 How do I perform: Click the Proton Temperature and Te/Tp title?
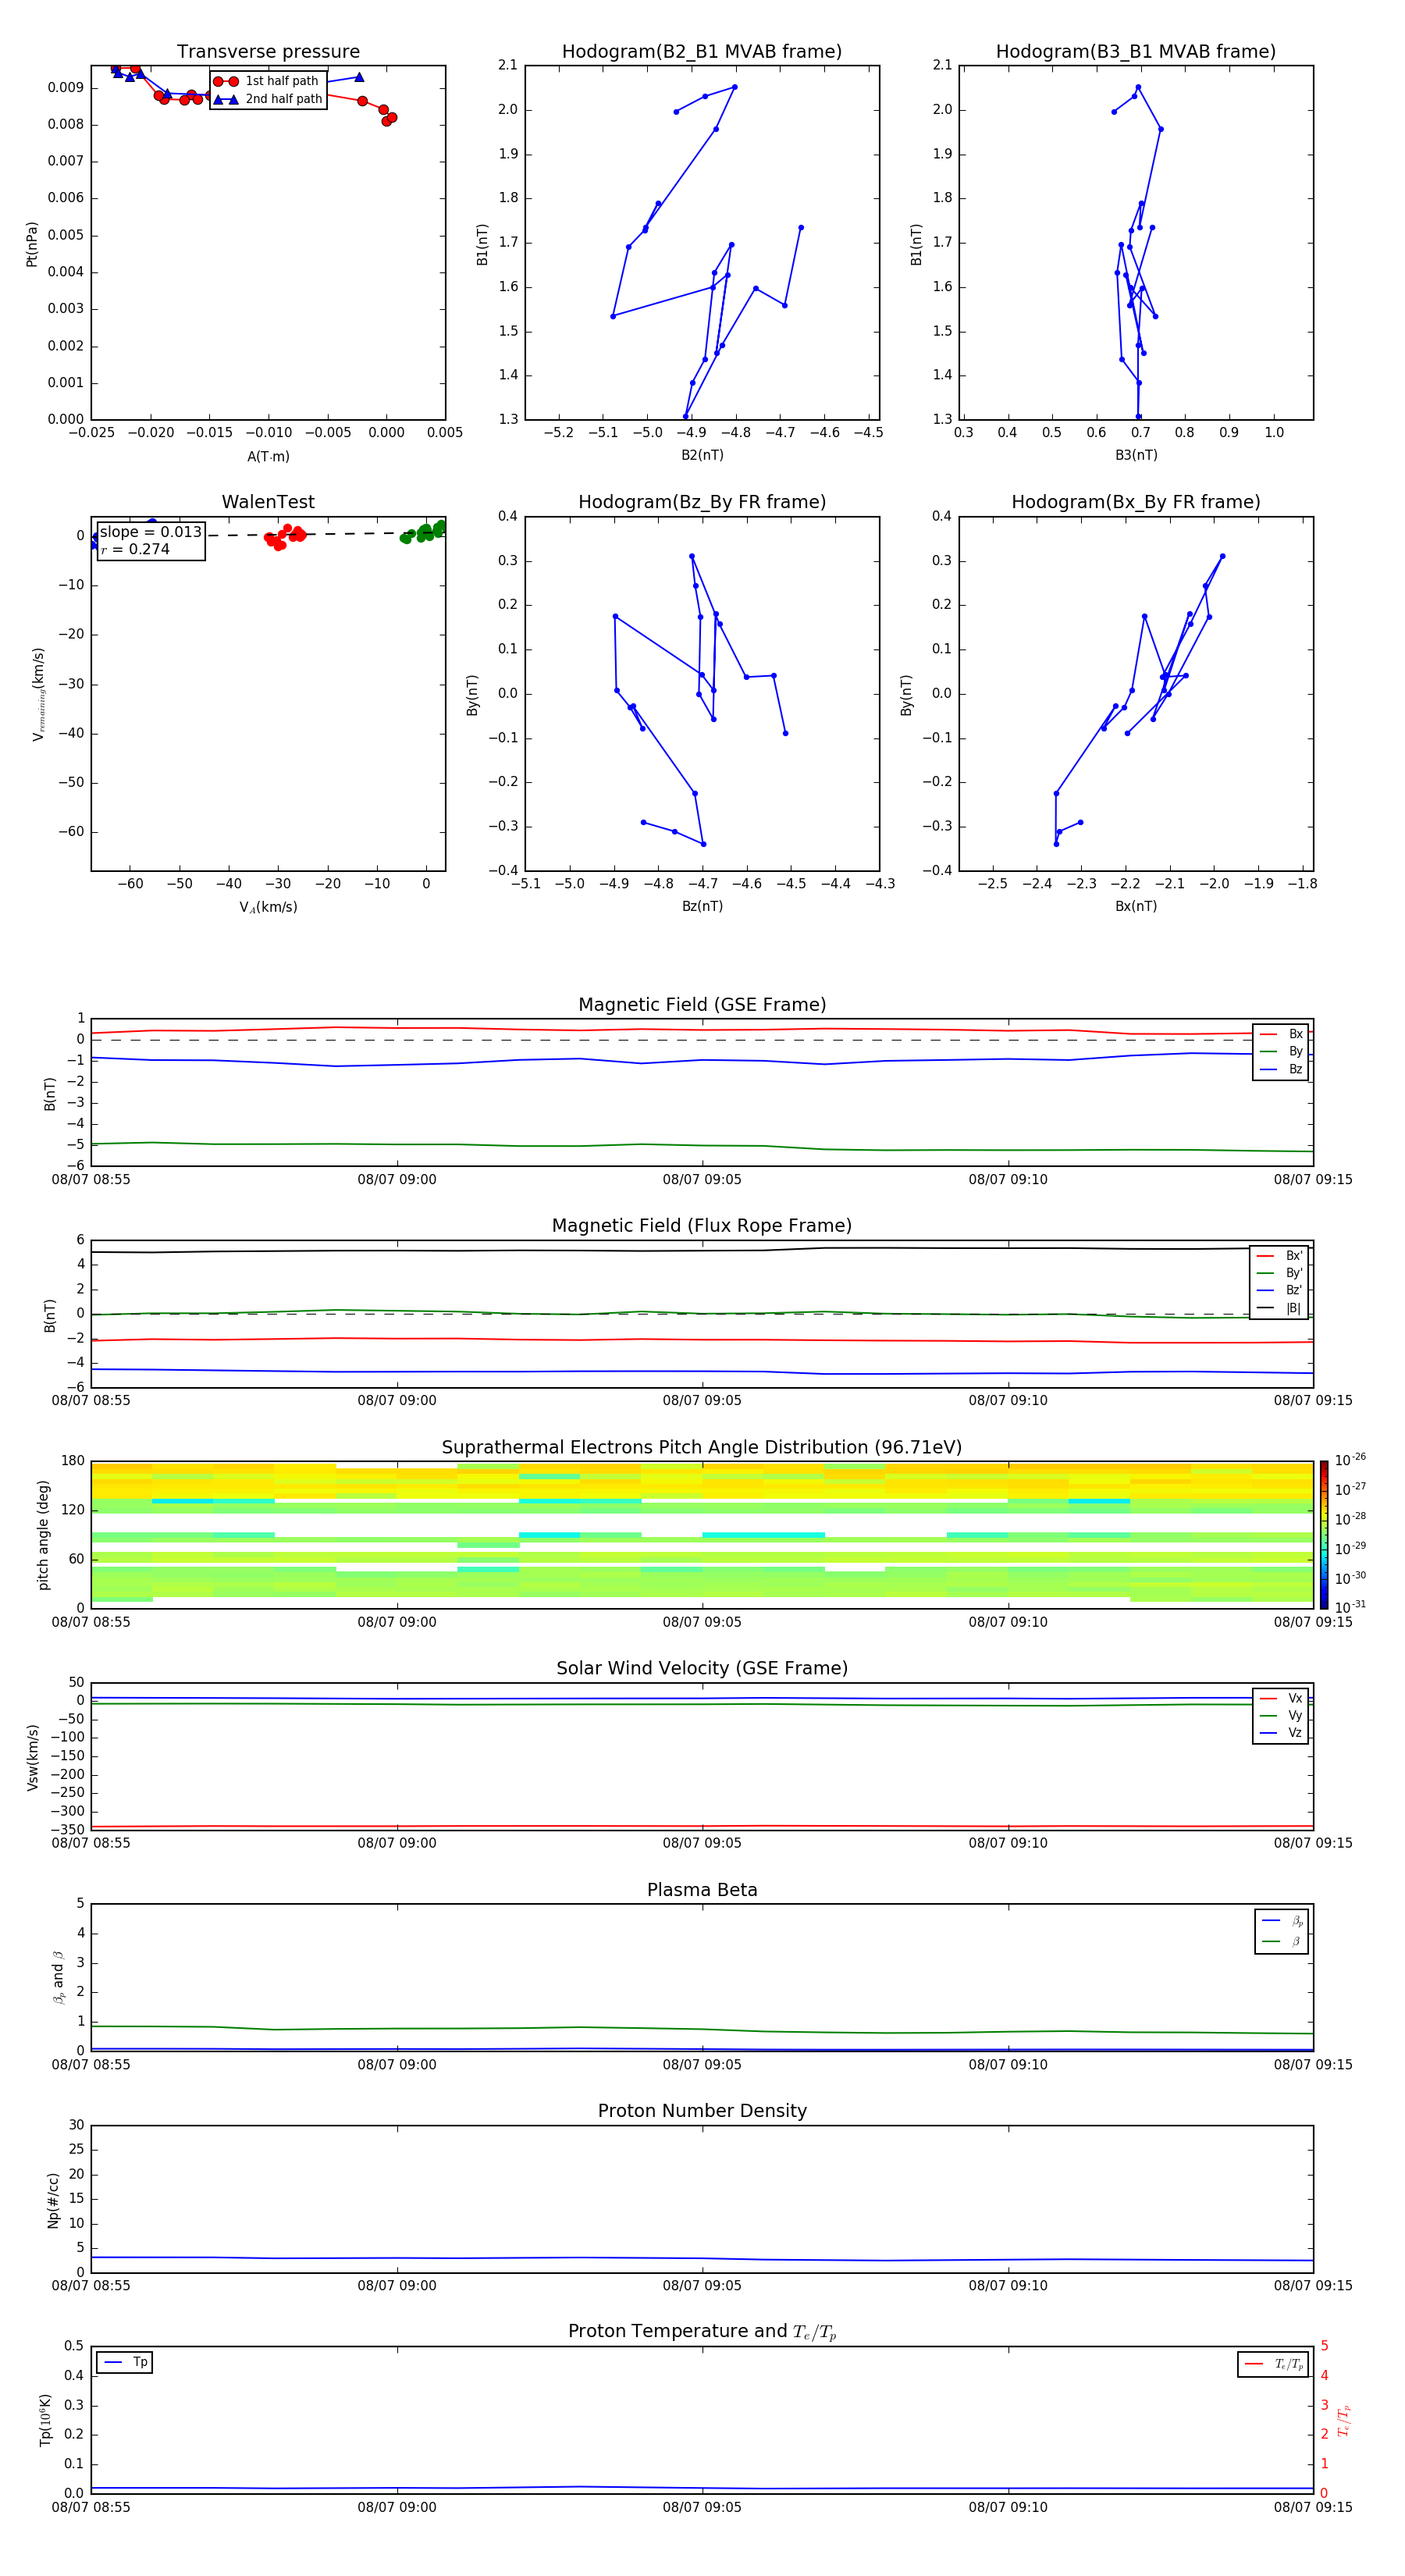tap(702, 2331)
